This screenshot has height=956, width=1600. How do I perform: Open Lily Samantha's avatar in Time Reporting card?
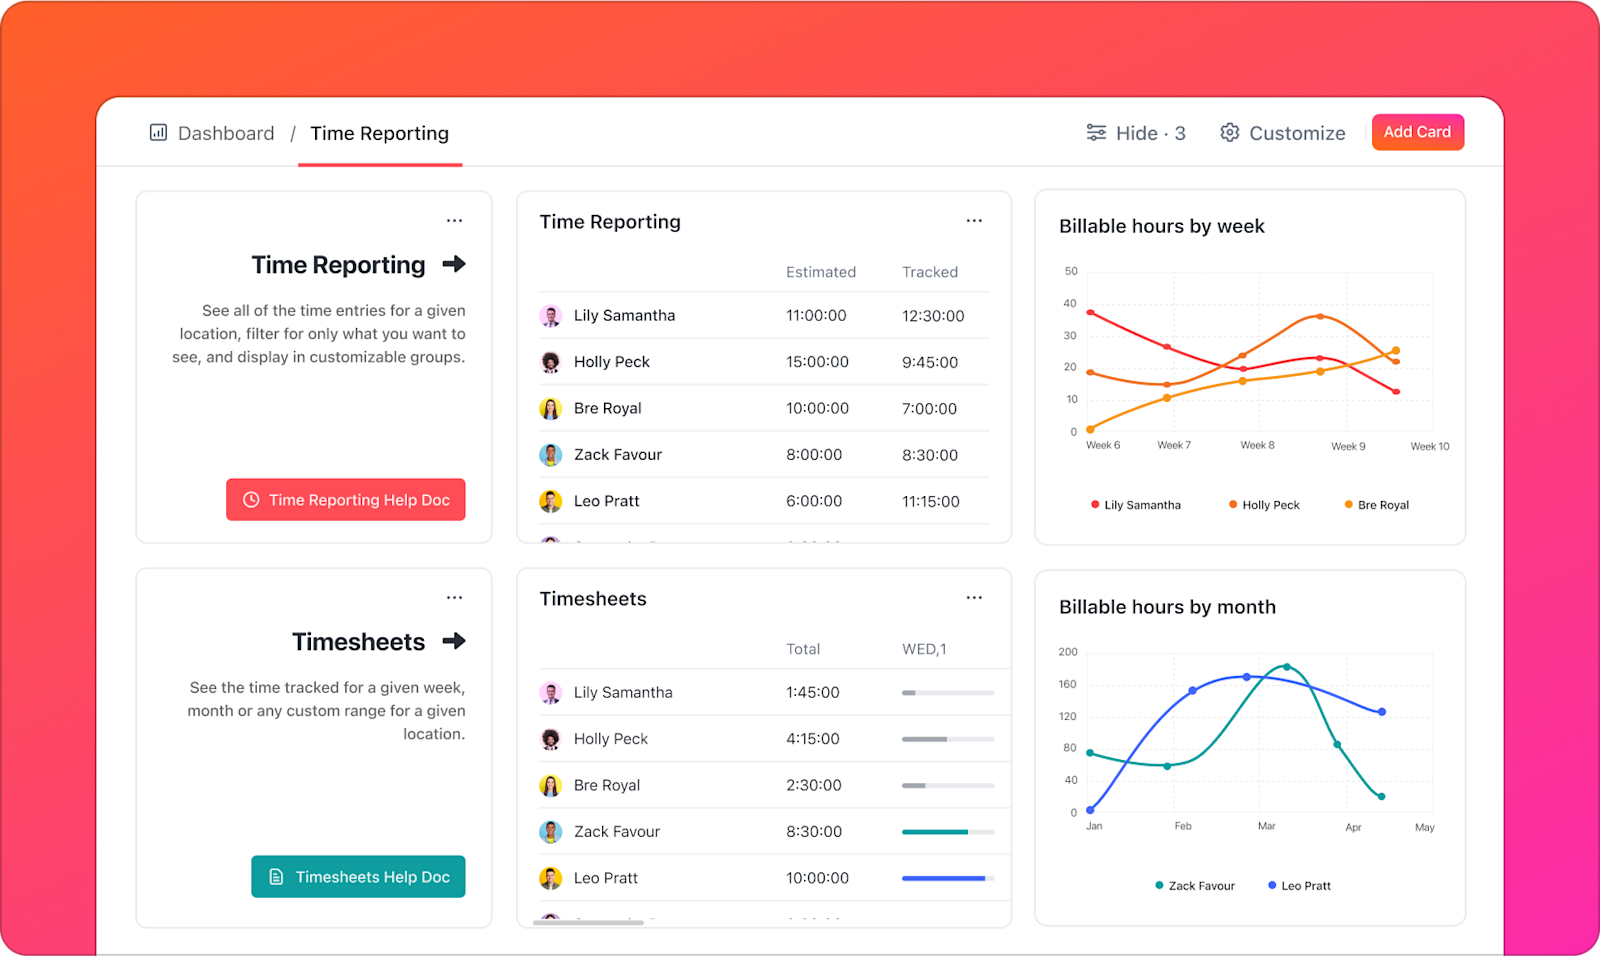[x=551, y=315]
